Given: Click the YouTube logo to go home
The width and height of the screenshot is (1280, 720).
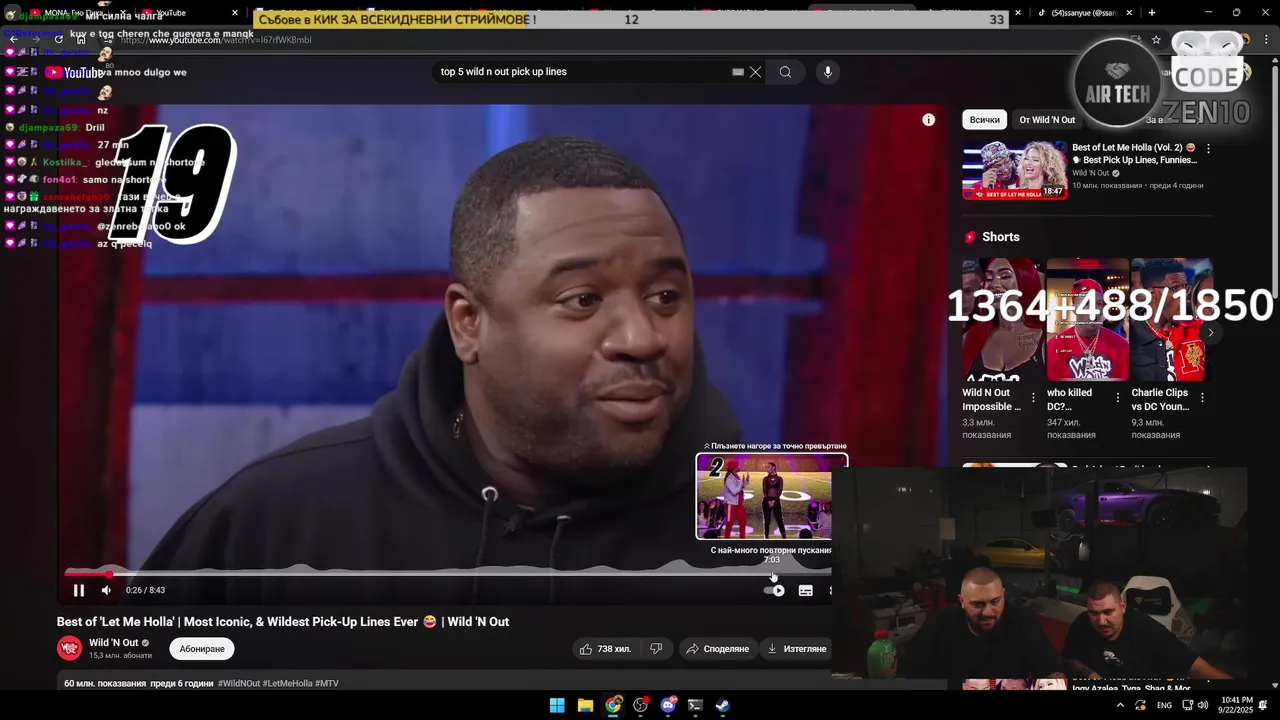Looking at the screenshot, I should click(x=75, y=72).
